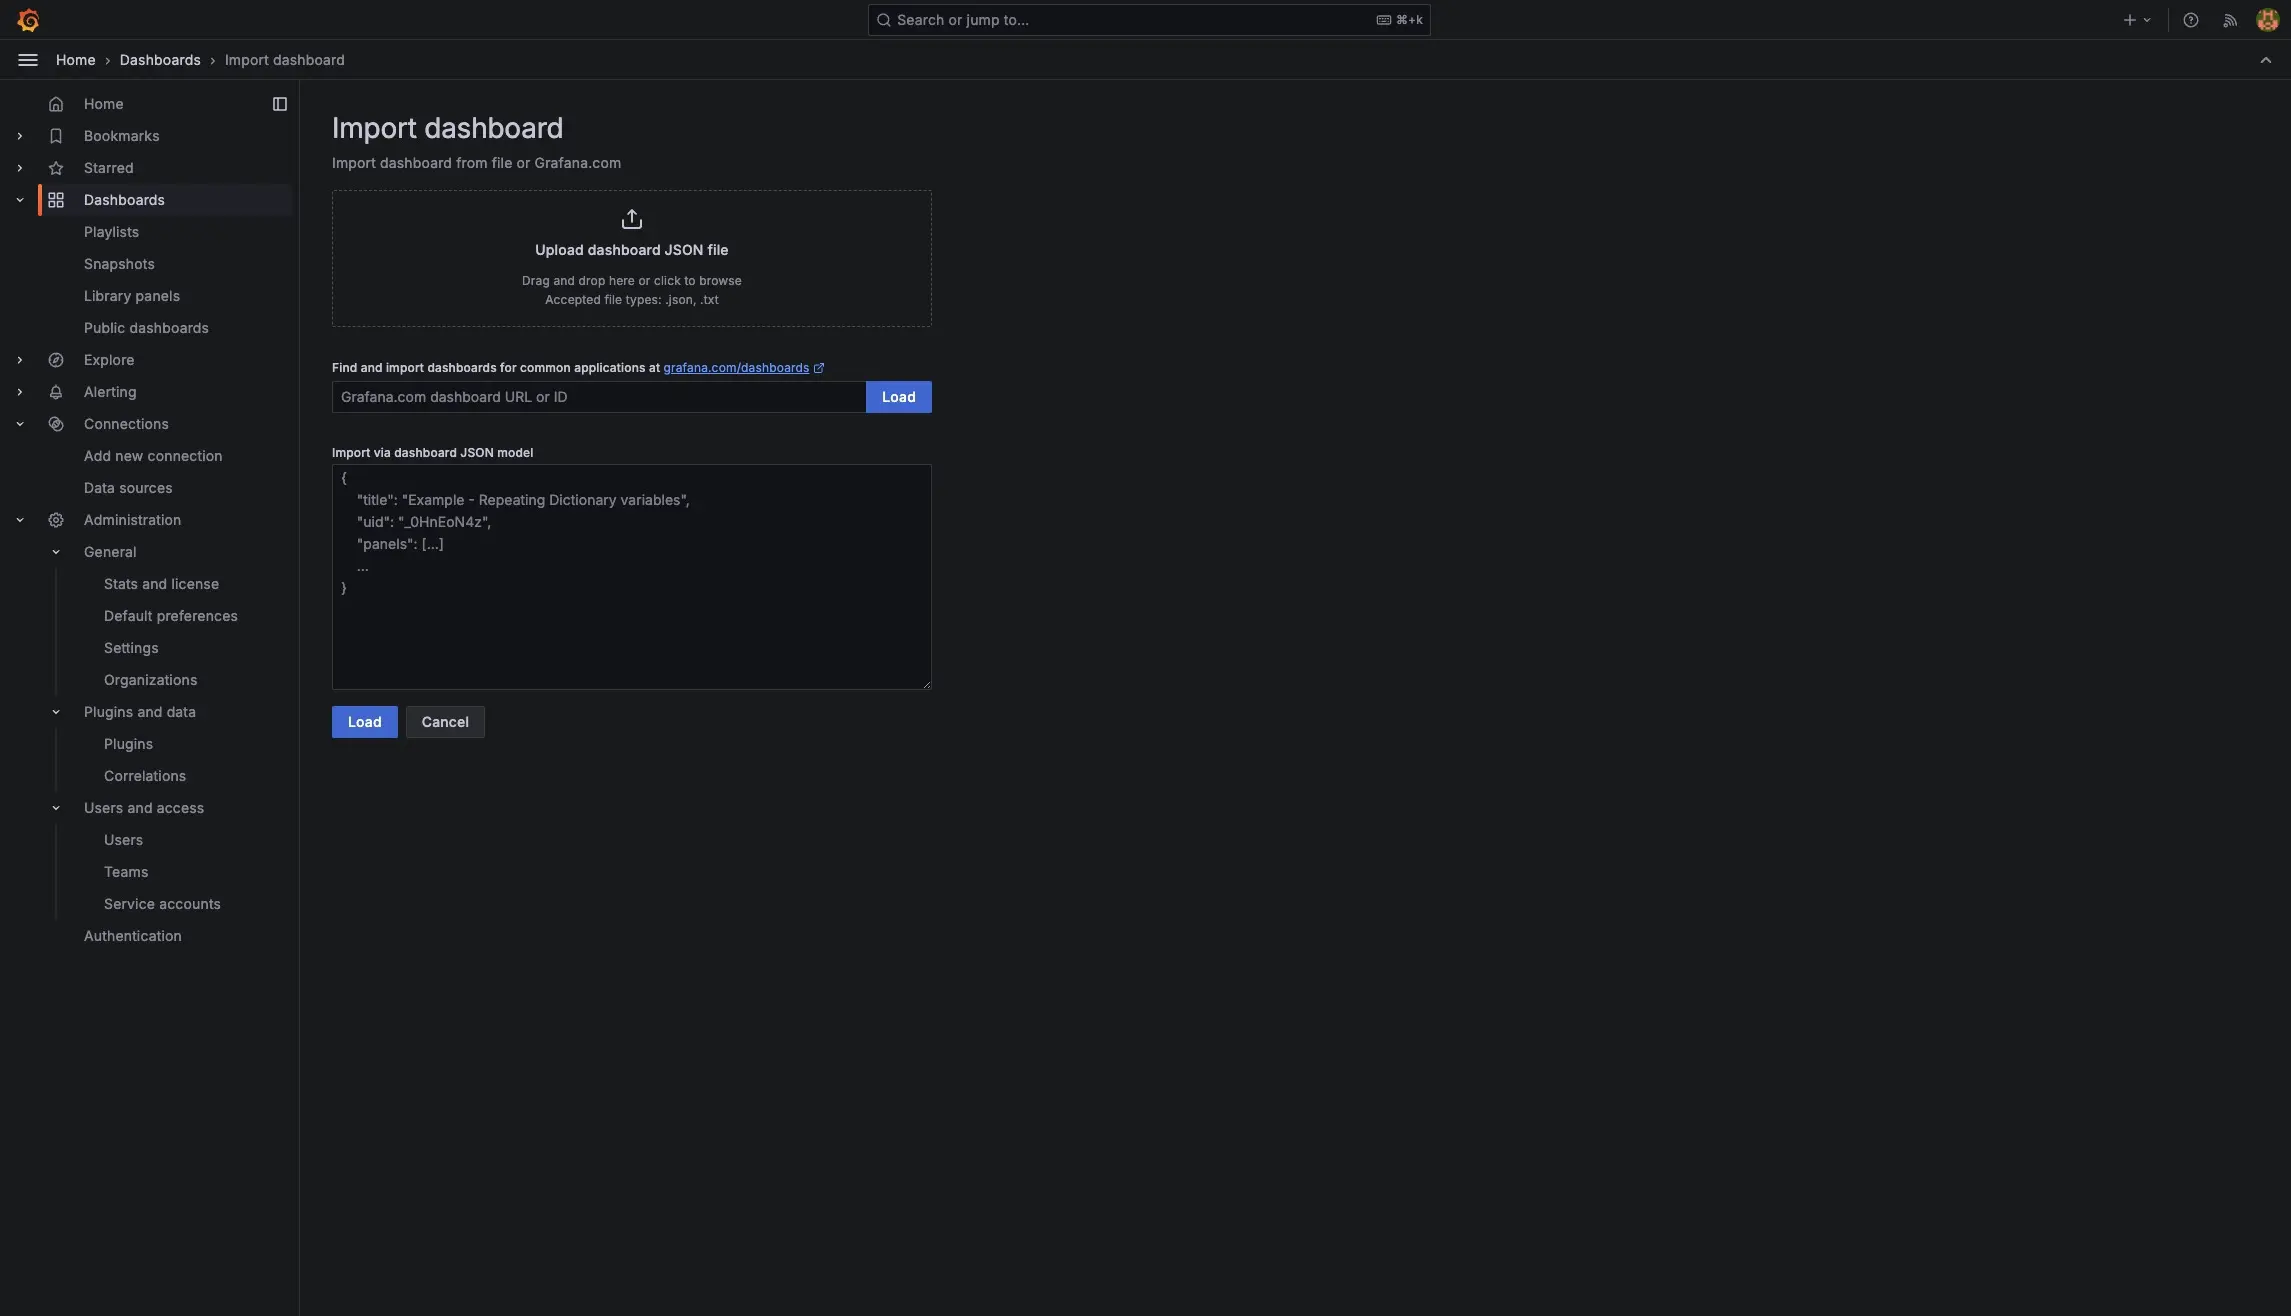Open the help question mark icon

click(2190, 20)
